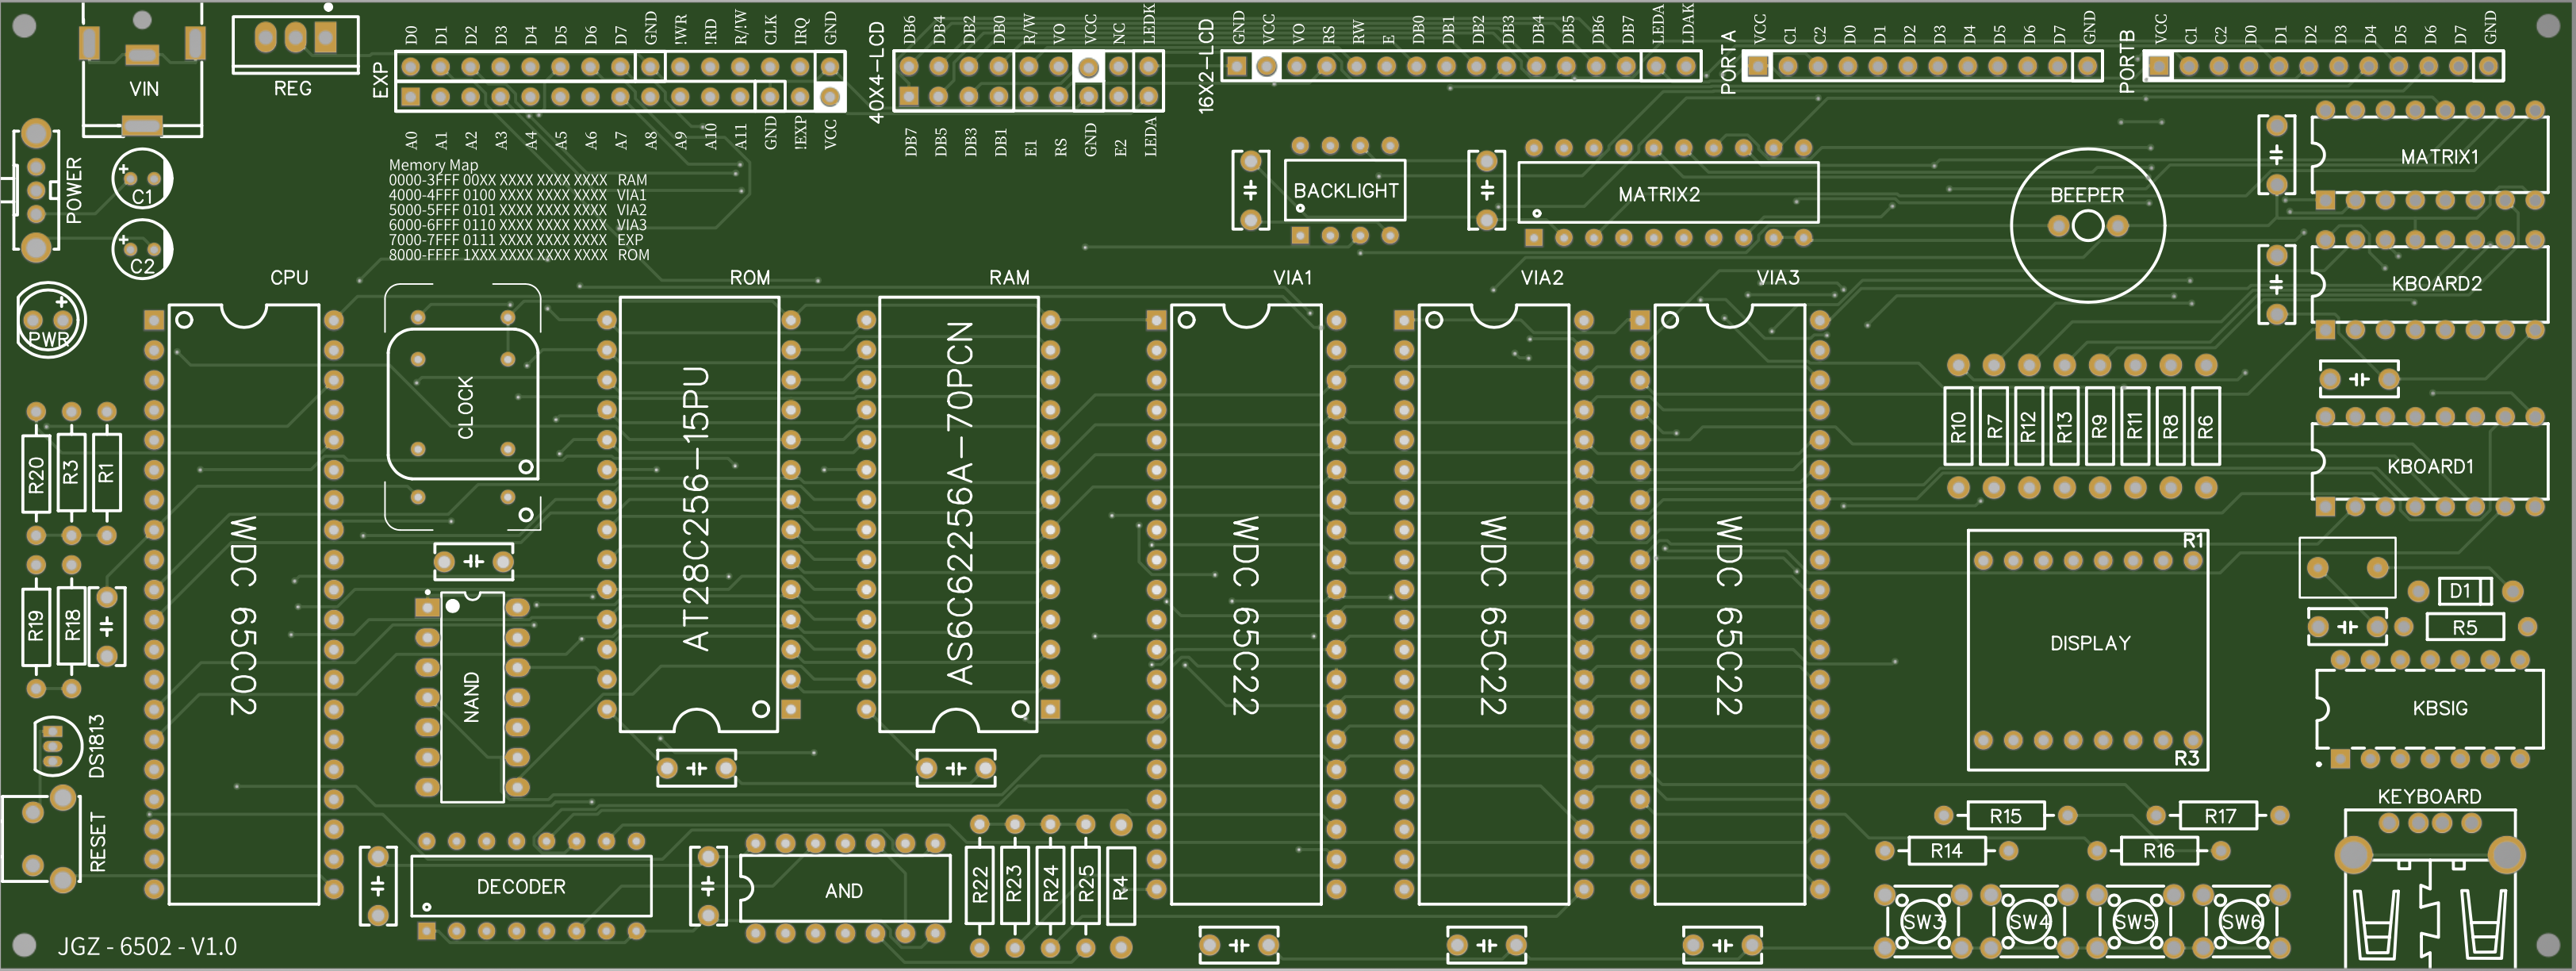Click the SW3 pushbutton footprint

click(x=1922, y=921)
